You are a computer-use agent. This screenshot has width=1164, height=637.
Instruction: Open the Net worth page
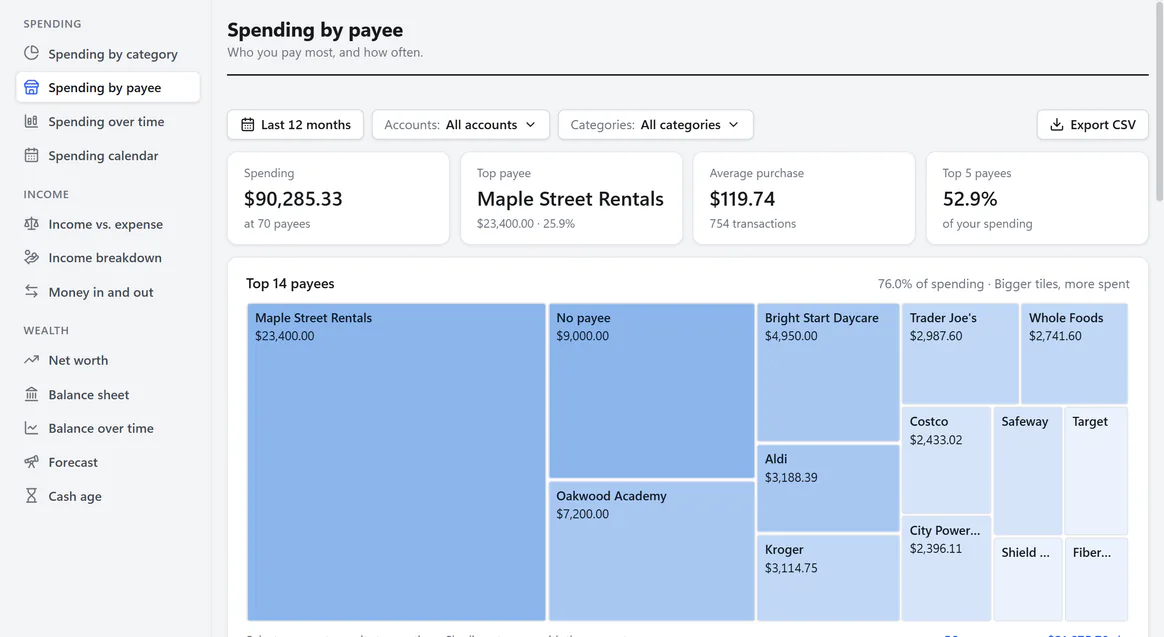click(x=108, y=360)
